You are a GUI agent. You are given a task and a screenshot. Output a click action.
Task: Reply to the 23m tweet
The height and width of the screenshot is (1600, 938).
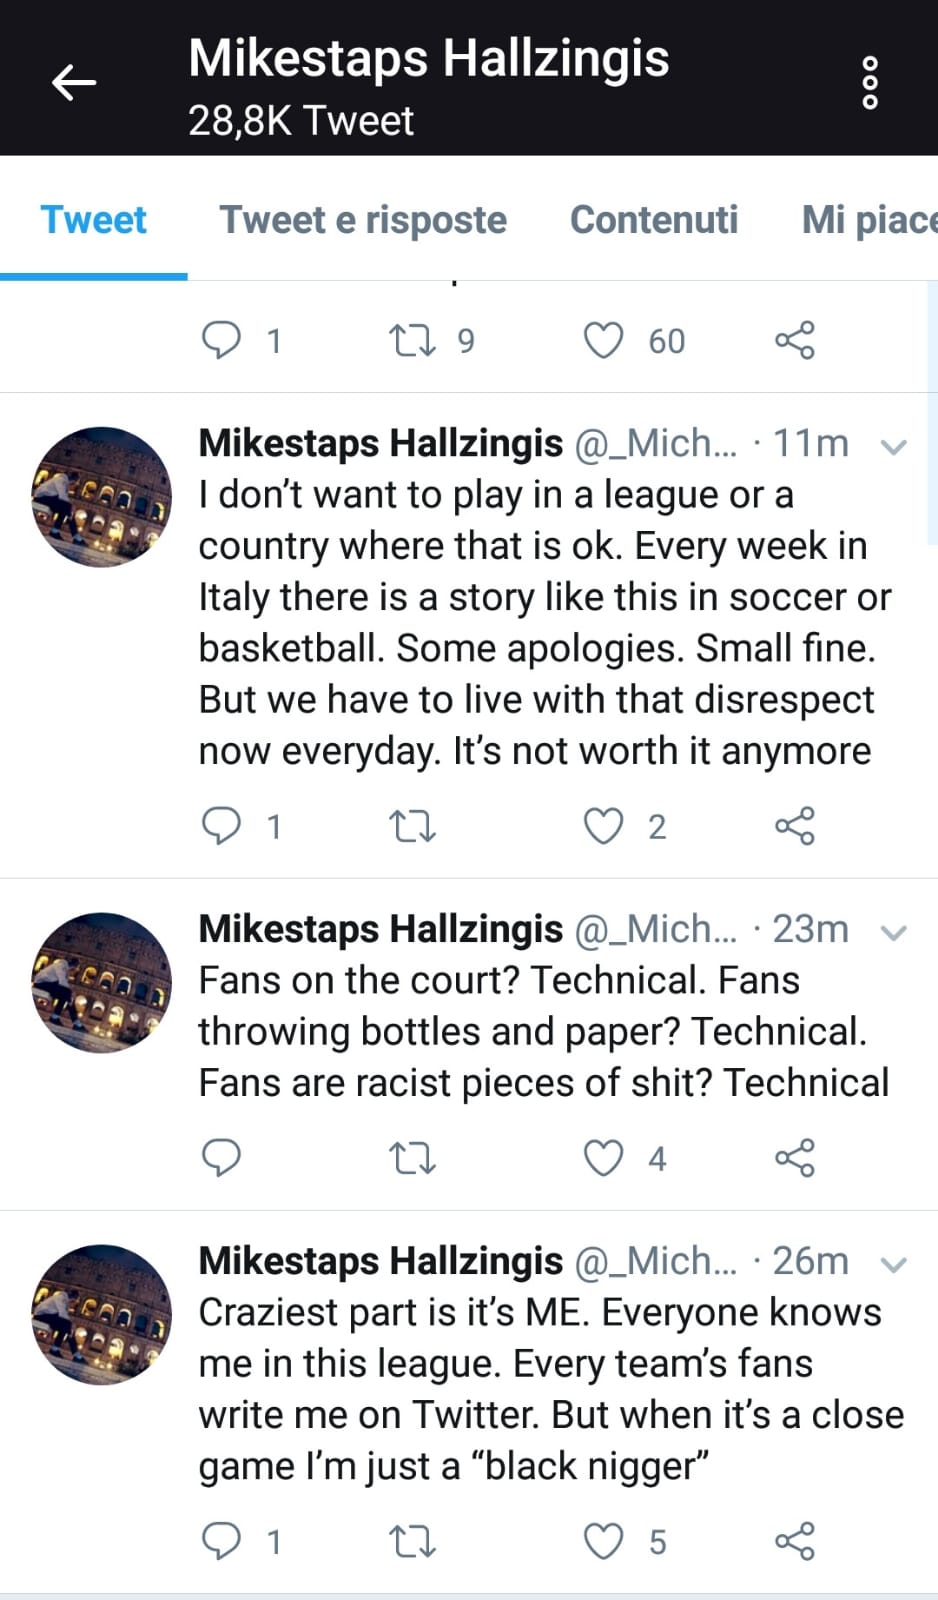click(221, 1158)
